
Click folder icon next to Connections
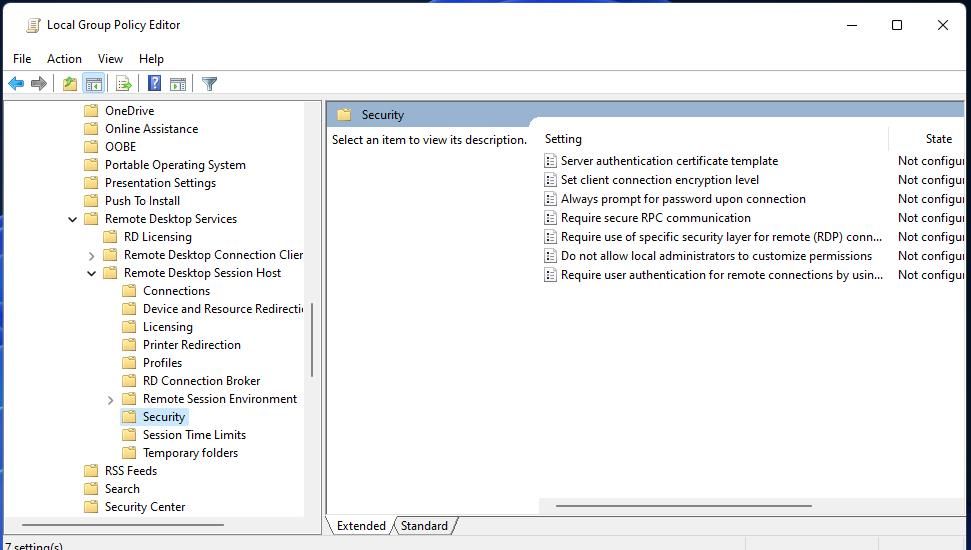[x=129, y=290]
